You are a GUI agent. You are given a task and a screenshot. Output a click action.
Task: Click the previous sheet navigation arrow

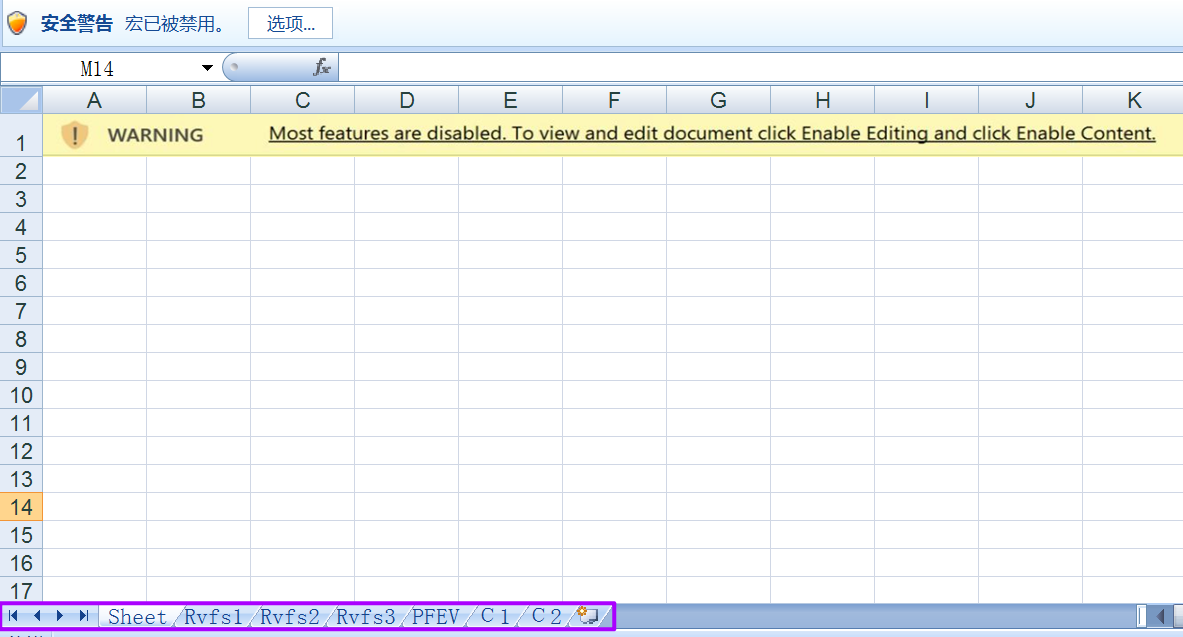pyautogui.click(x=36, y=616)
